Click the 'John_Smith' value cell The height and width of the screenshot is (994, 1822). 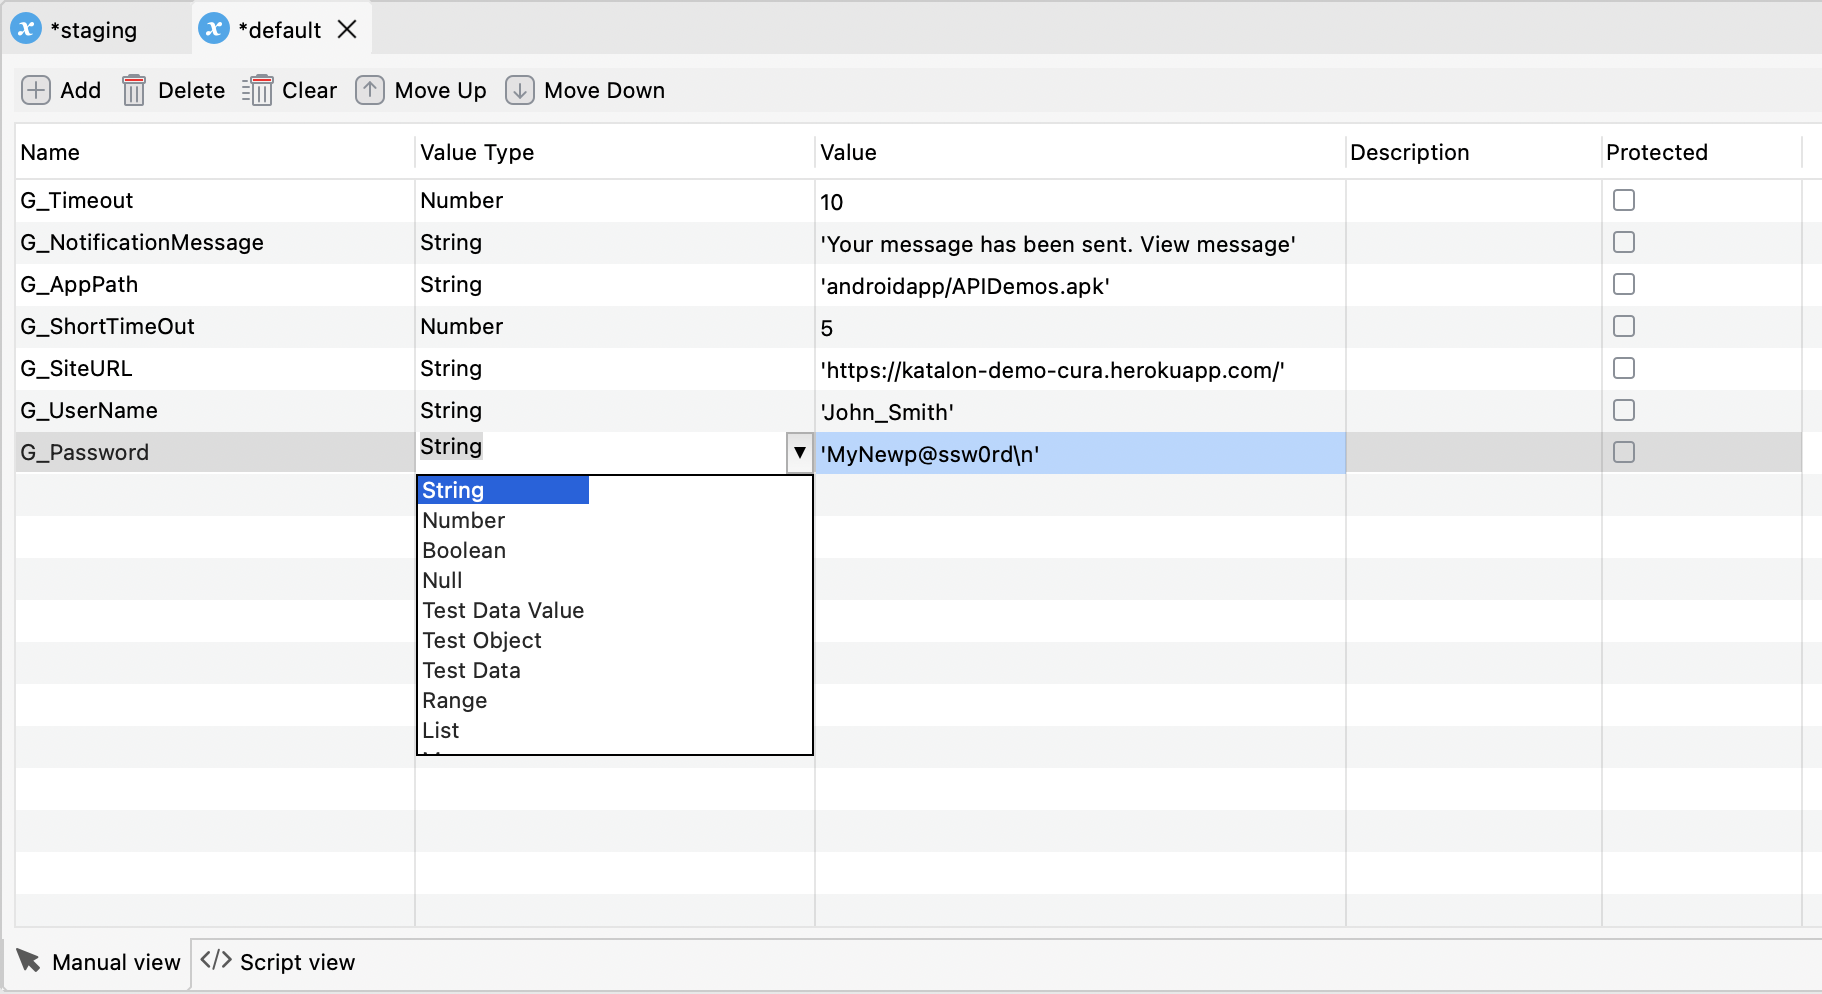click(1080, 411)
